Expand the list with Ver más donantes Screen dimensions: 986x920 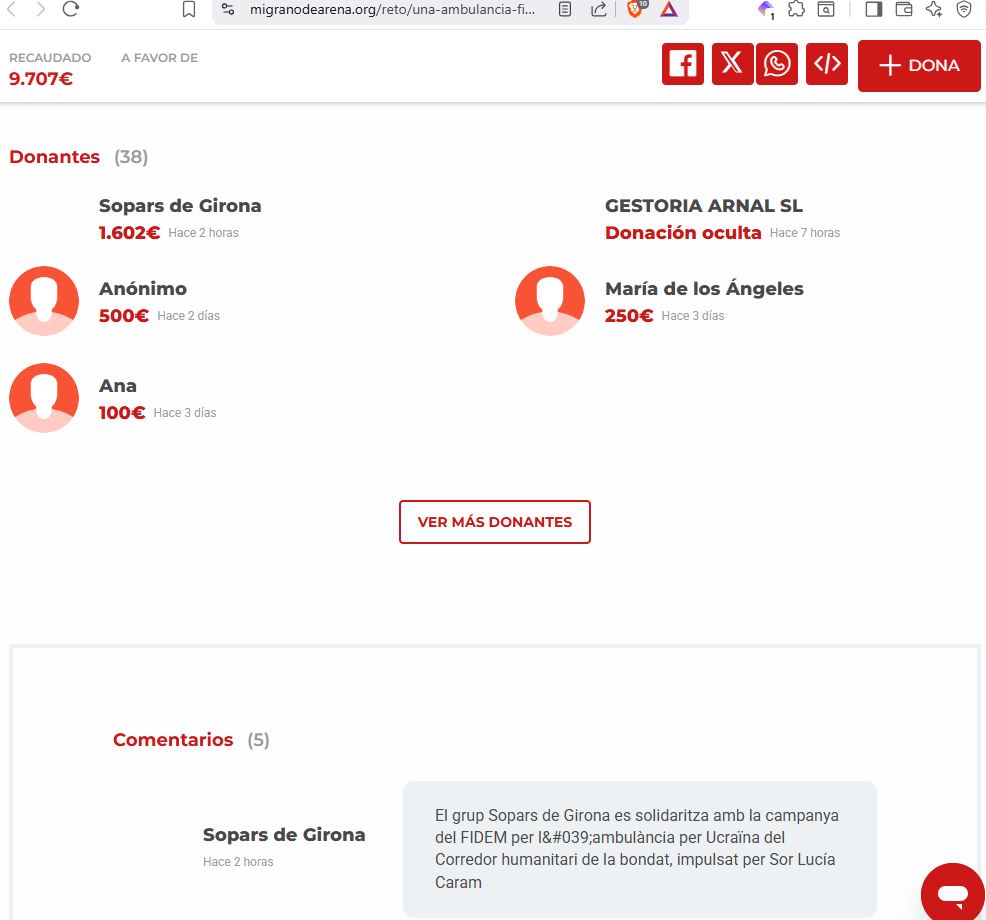click(x=494, y=522)
